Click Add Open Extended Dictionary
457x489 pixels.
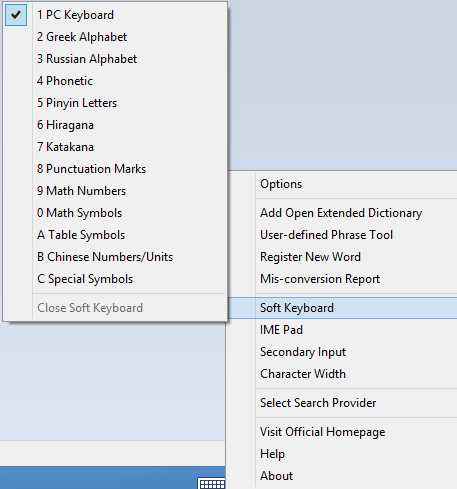point(342,213)
